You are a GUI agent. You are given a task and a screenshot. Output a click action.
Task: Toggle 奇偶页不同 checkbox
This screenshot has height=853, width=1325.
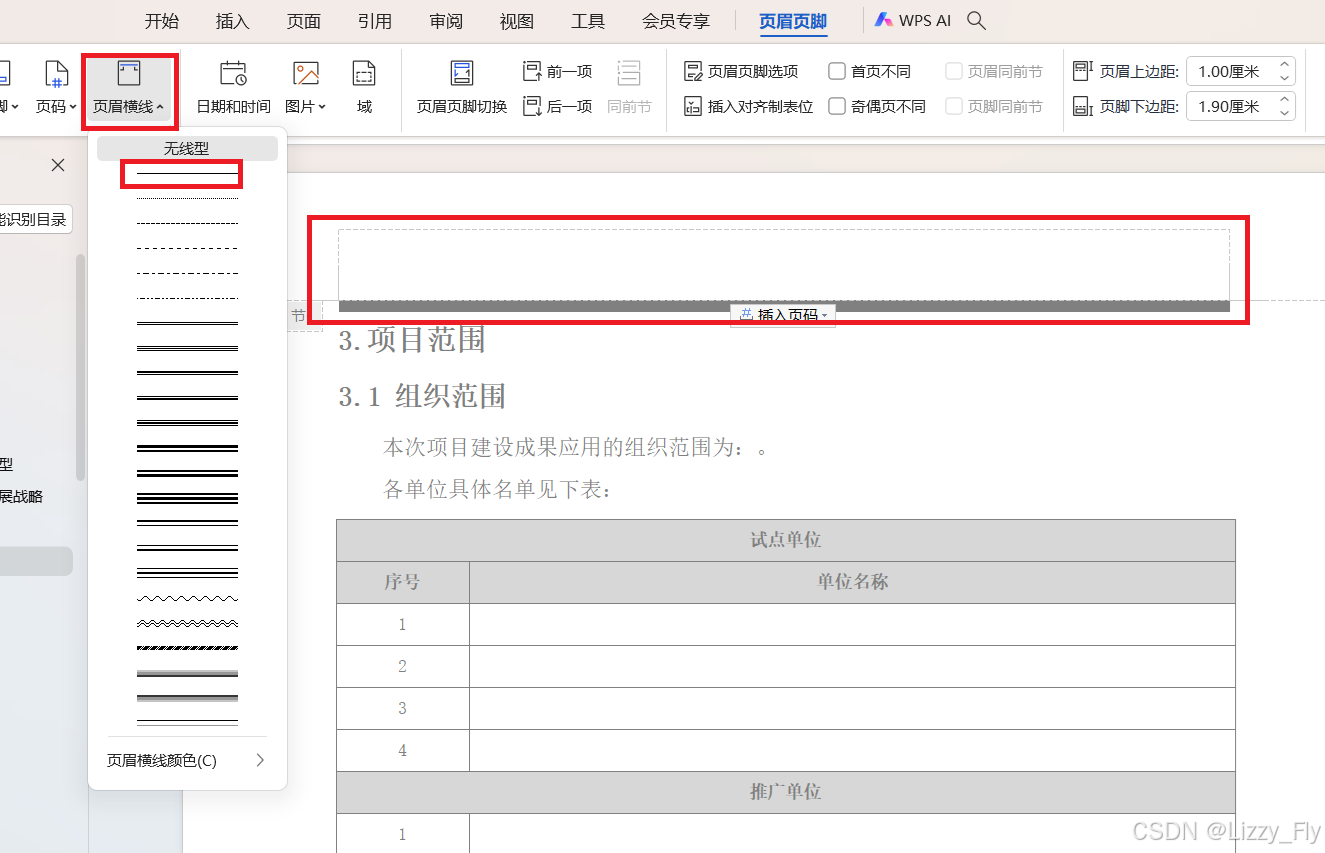tap(837, 106)
